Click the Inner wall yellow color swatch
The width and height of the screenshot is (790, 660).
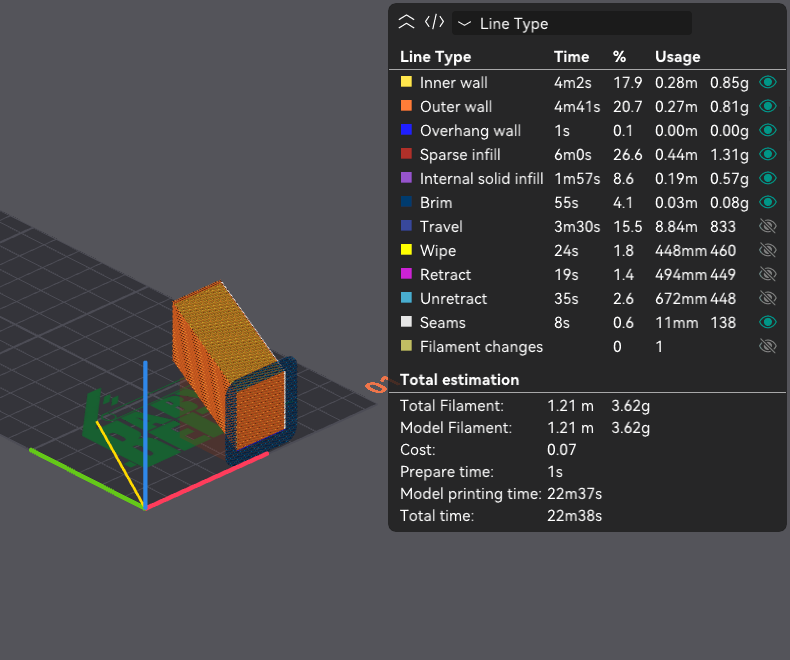pyautogui.click(x=406, y=82)
